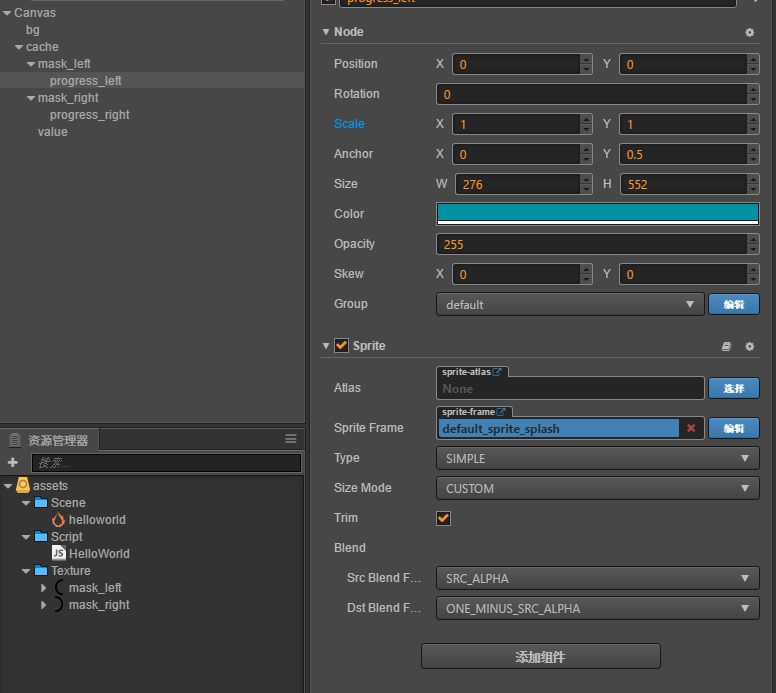The width and height of the screenshot is (776, 693).
Task: Collapse the Script folder arrow
Action: 26,537
